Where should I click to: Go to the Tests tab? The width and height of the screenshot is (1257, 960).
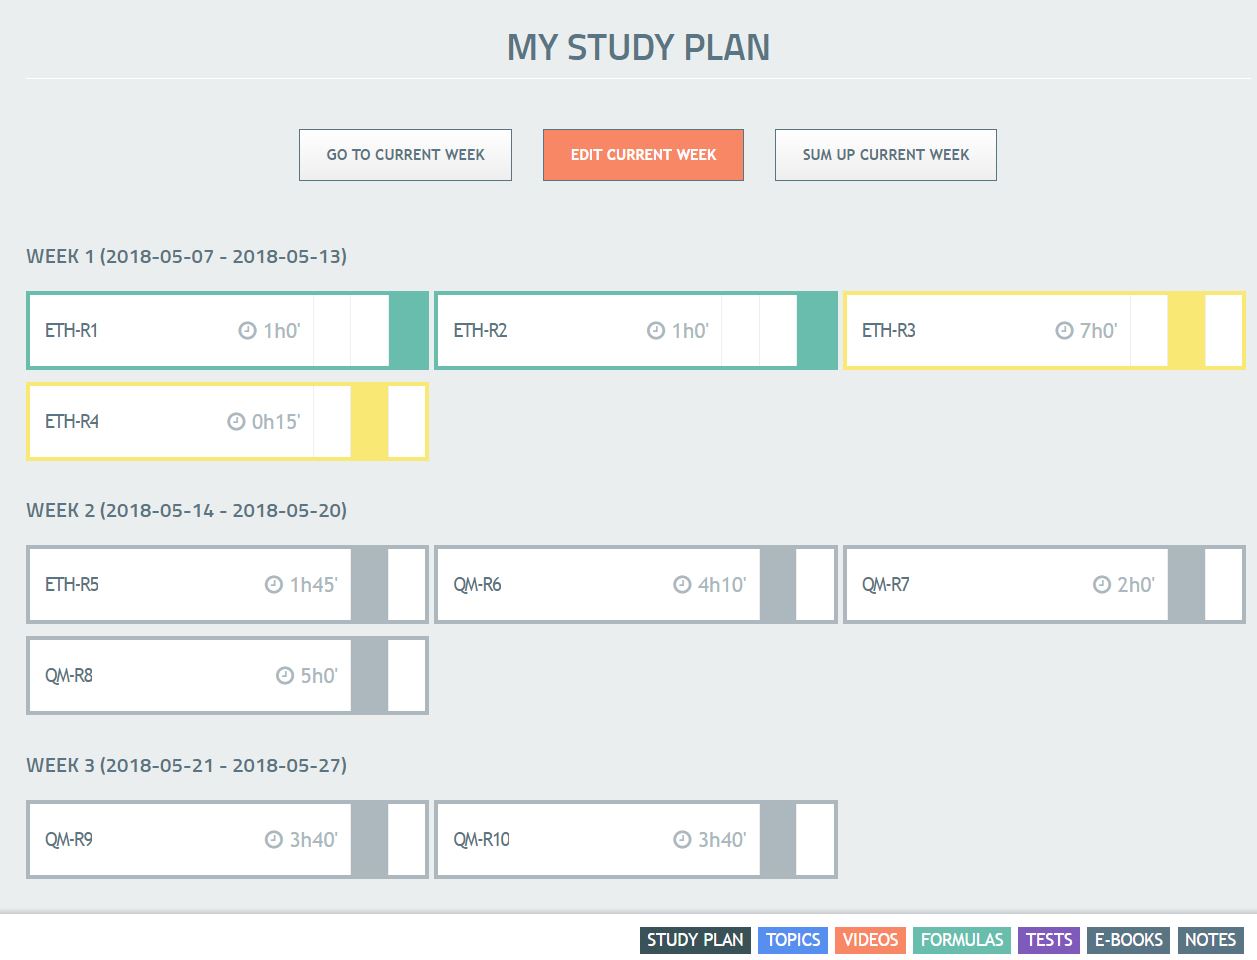(1049, 940)
